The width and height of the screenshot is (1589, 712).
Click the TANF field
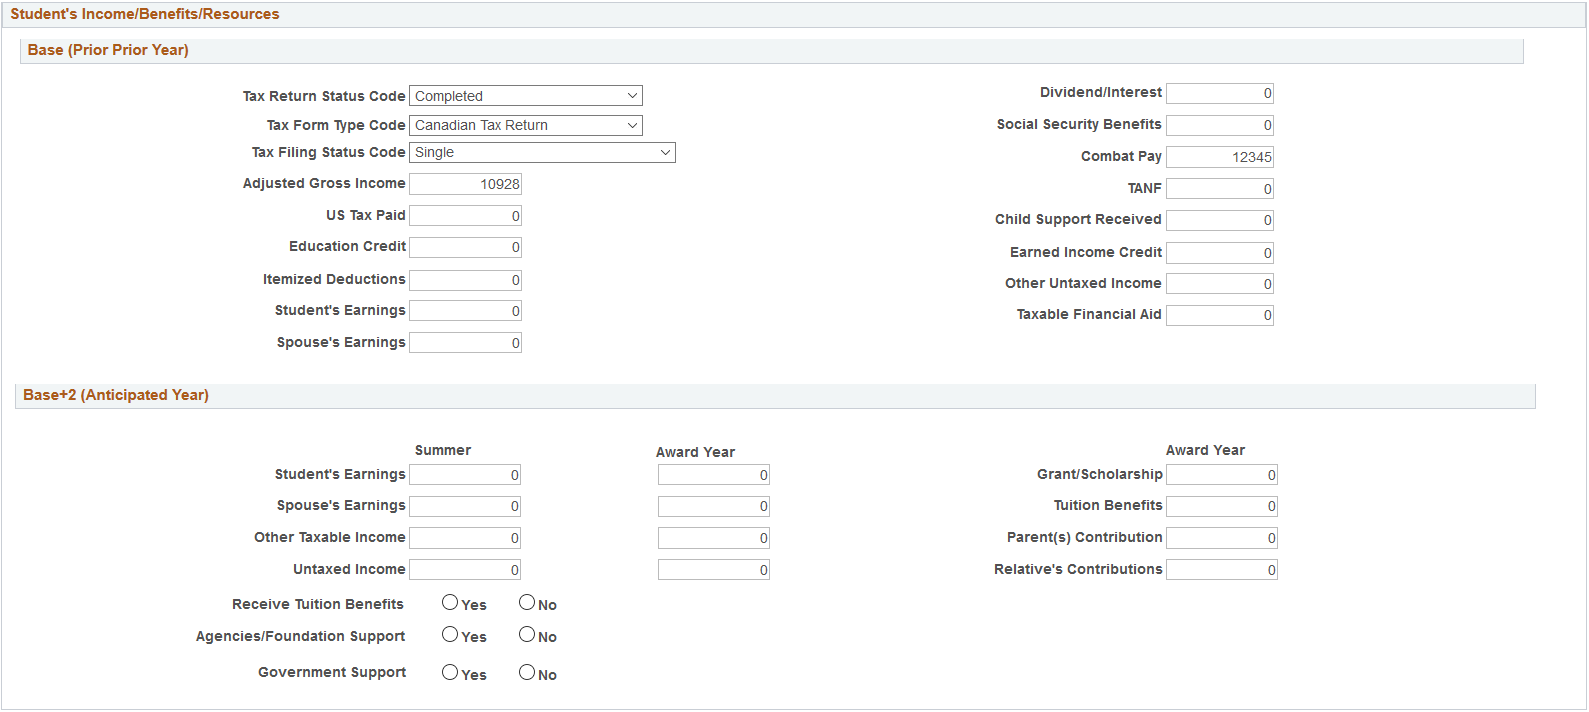1220,189
